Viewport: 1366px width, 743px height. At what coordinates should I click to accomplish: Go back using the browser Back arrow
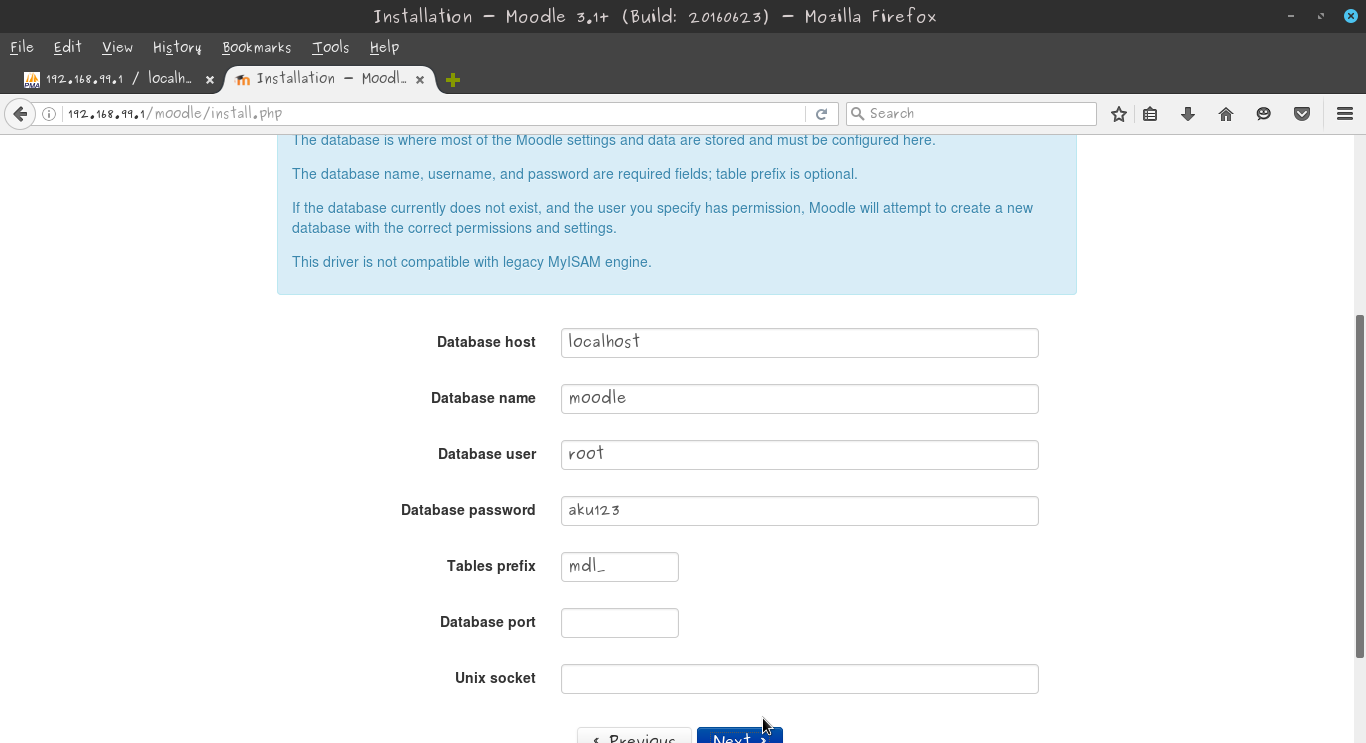tap(20, 114)
